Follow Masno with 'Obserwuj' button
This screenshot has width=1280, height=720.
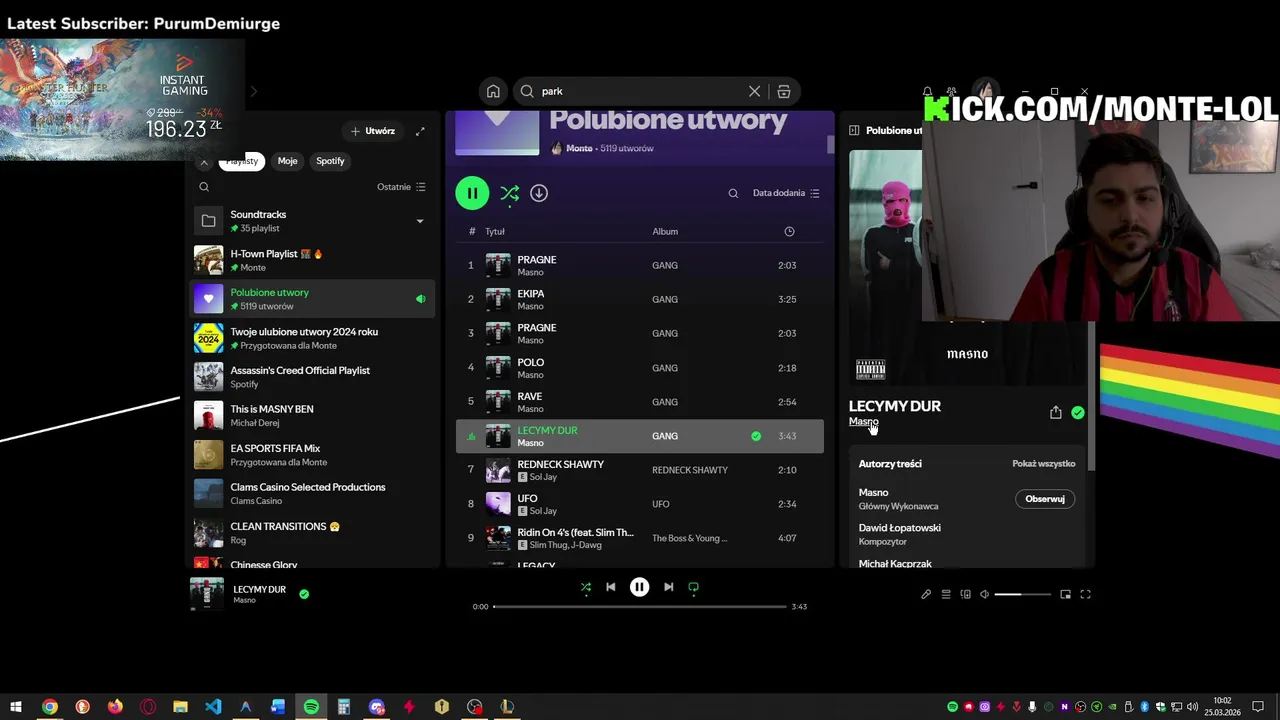click(1045, 499)
